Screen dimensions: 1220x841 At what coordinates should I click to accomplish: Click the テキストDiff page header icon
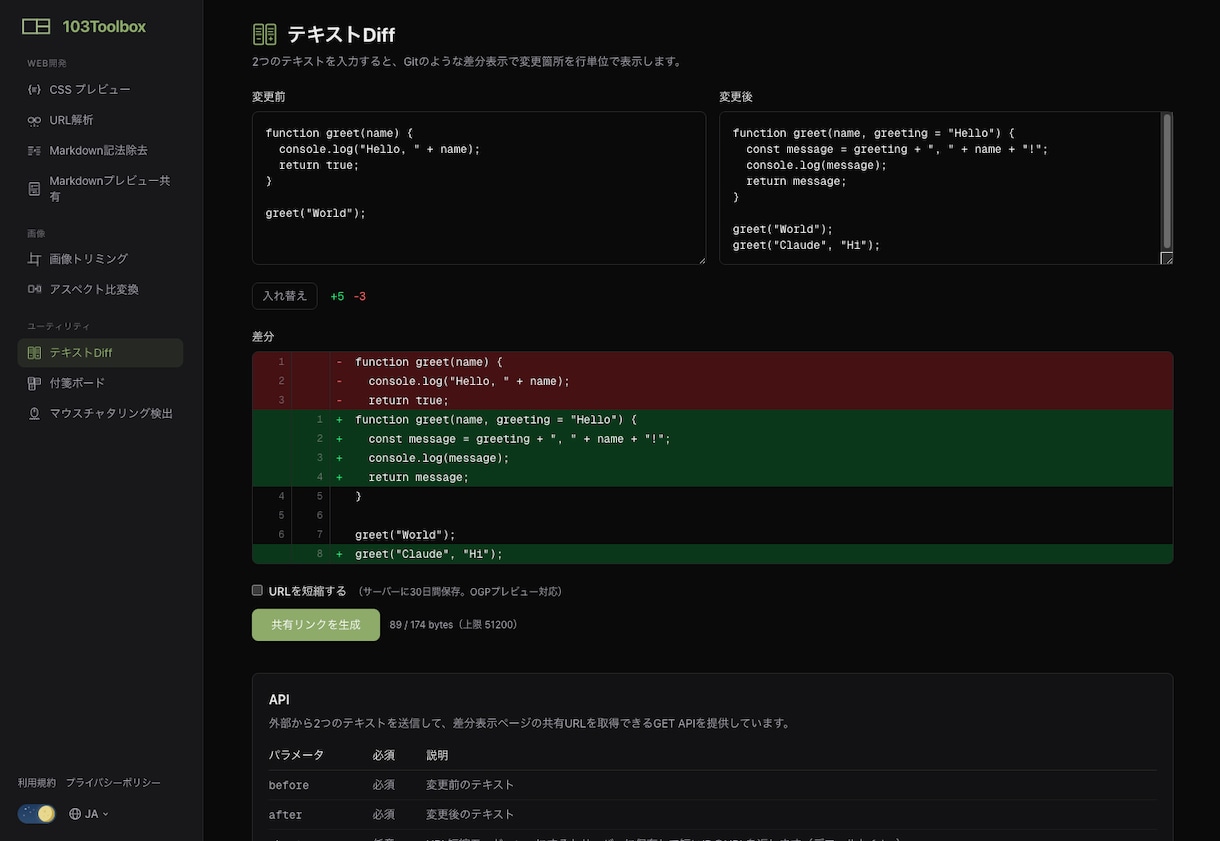coord(264,35)
